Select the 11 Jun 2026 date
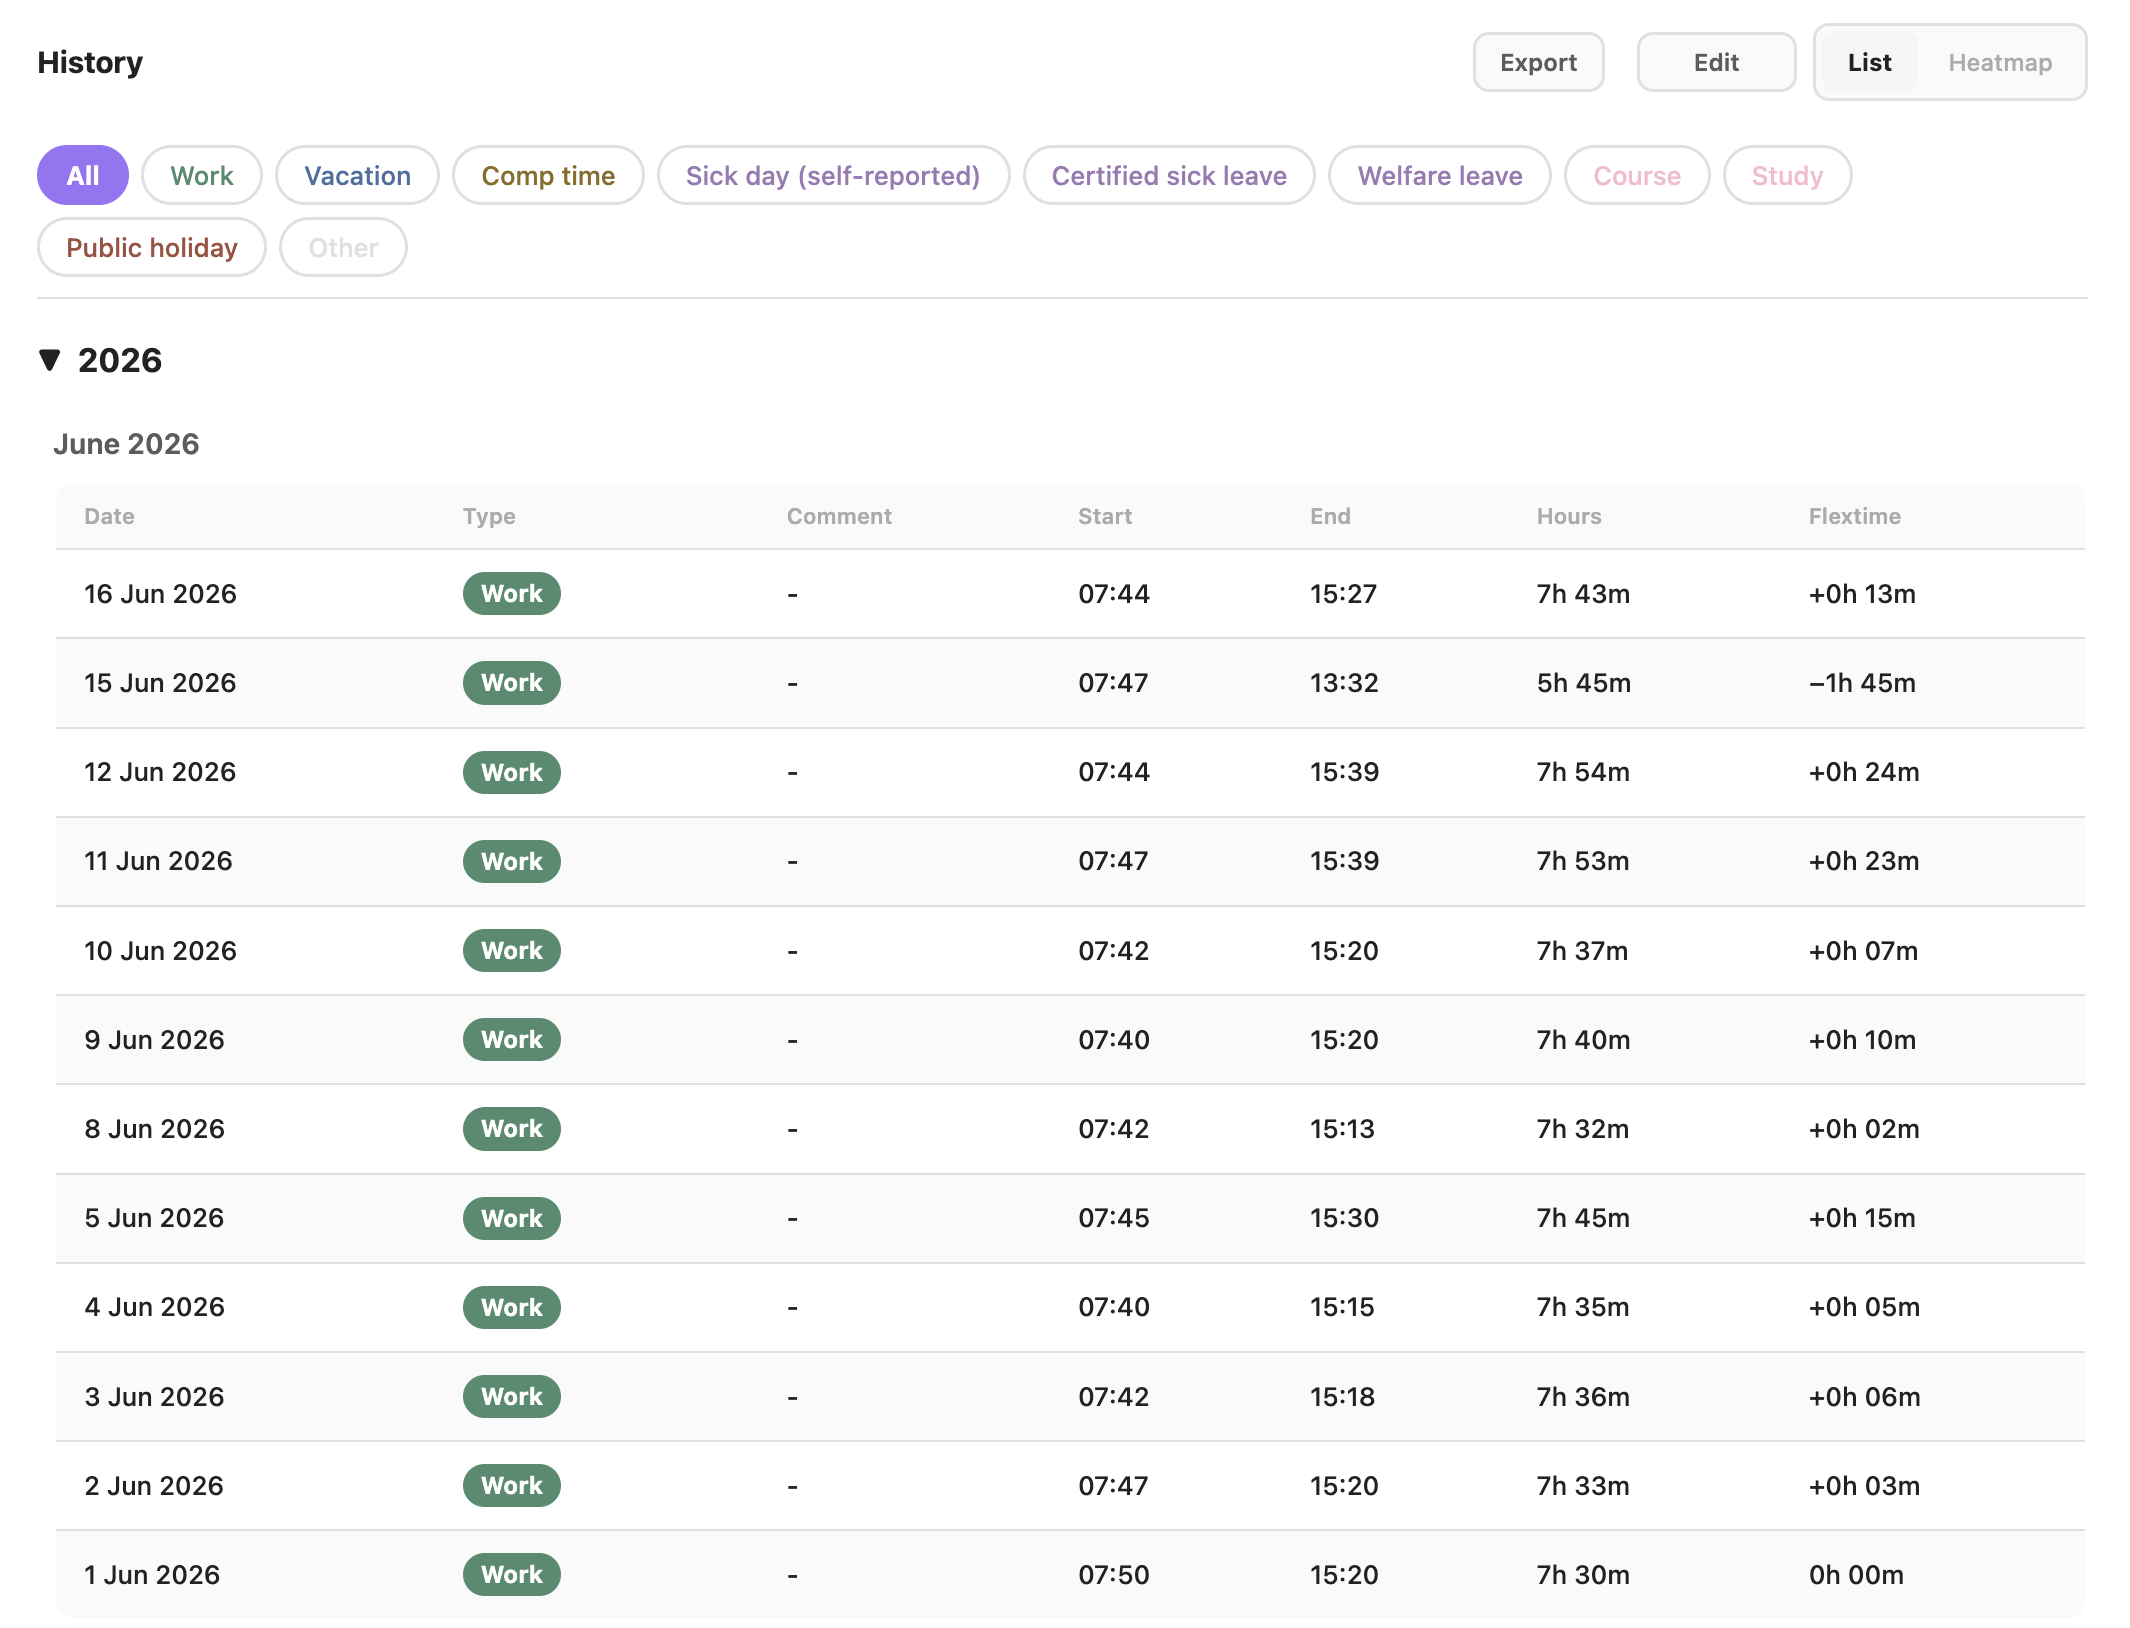Viewport: 2130px width, 1628px height. [x=158, y=861]
